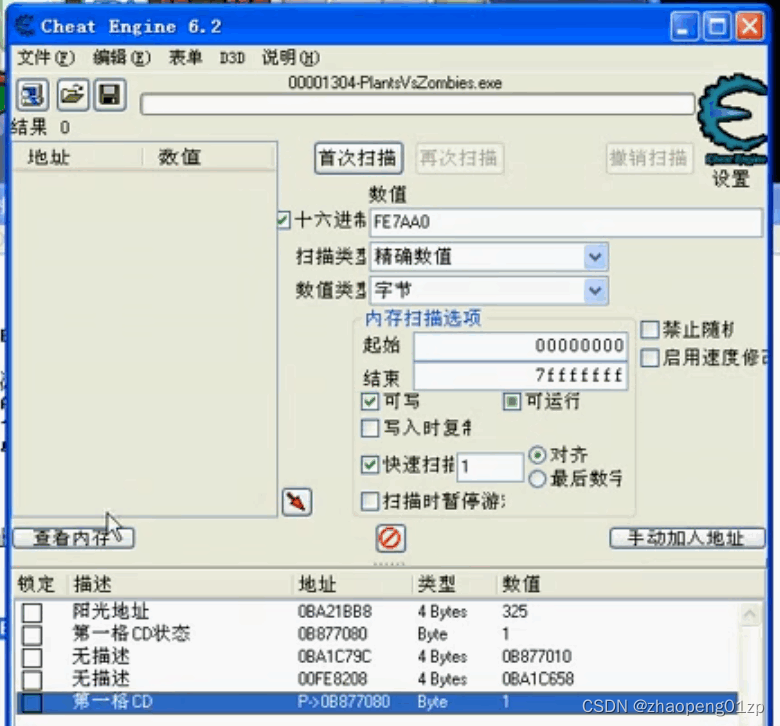Click address 0B877080 in second row

332,634
